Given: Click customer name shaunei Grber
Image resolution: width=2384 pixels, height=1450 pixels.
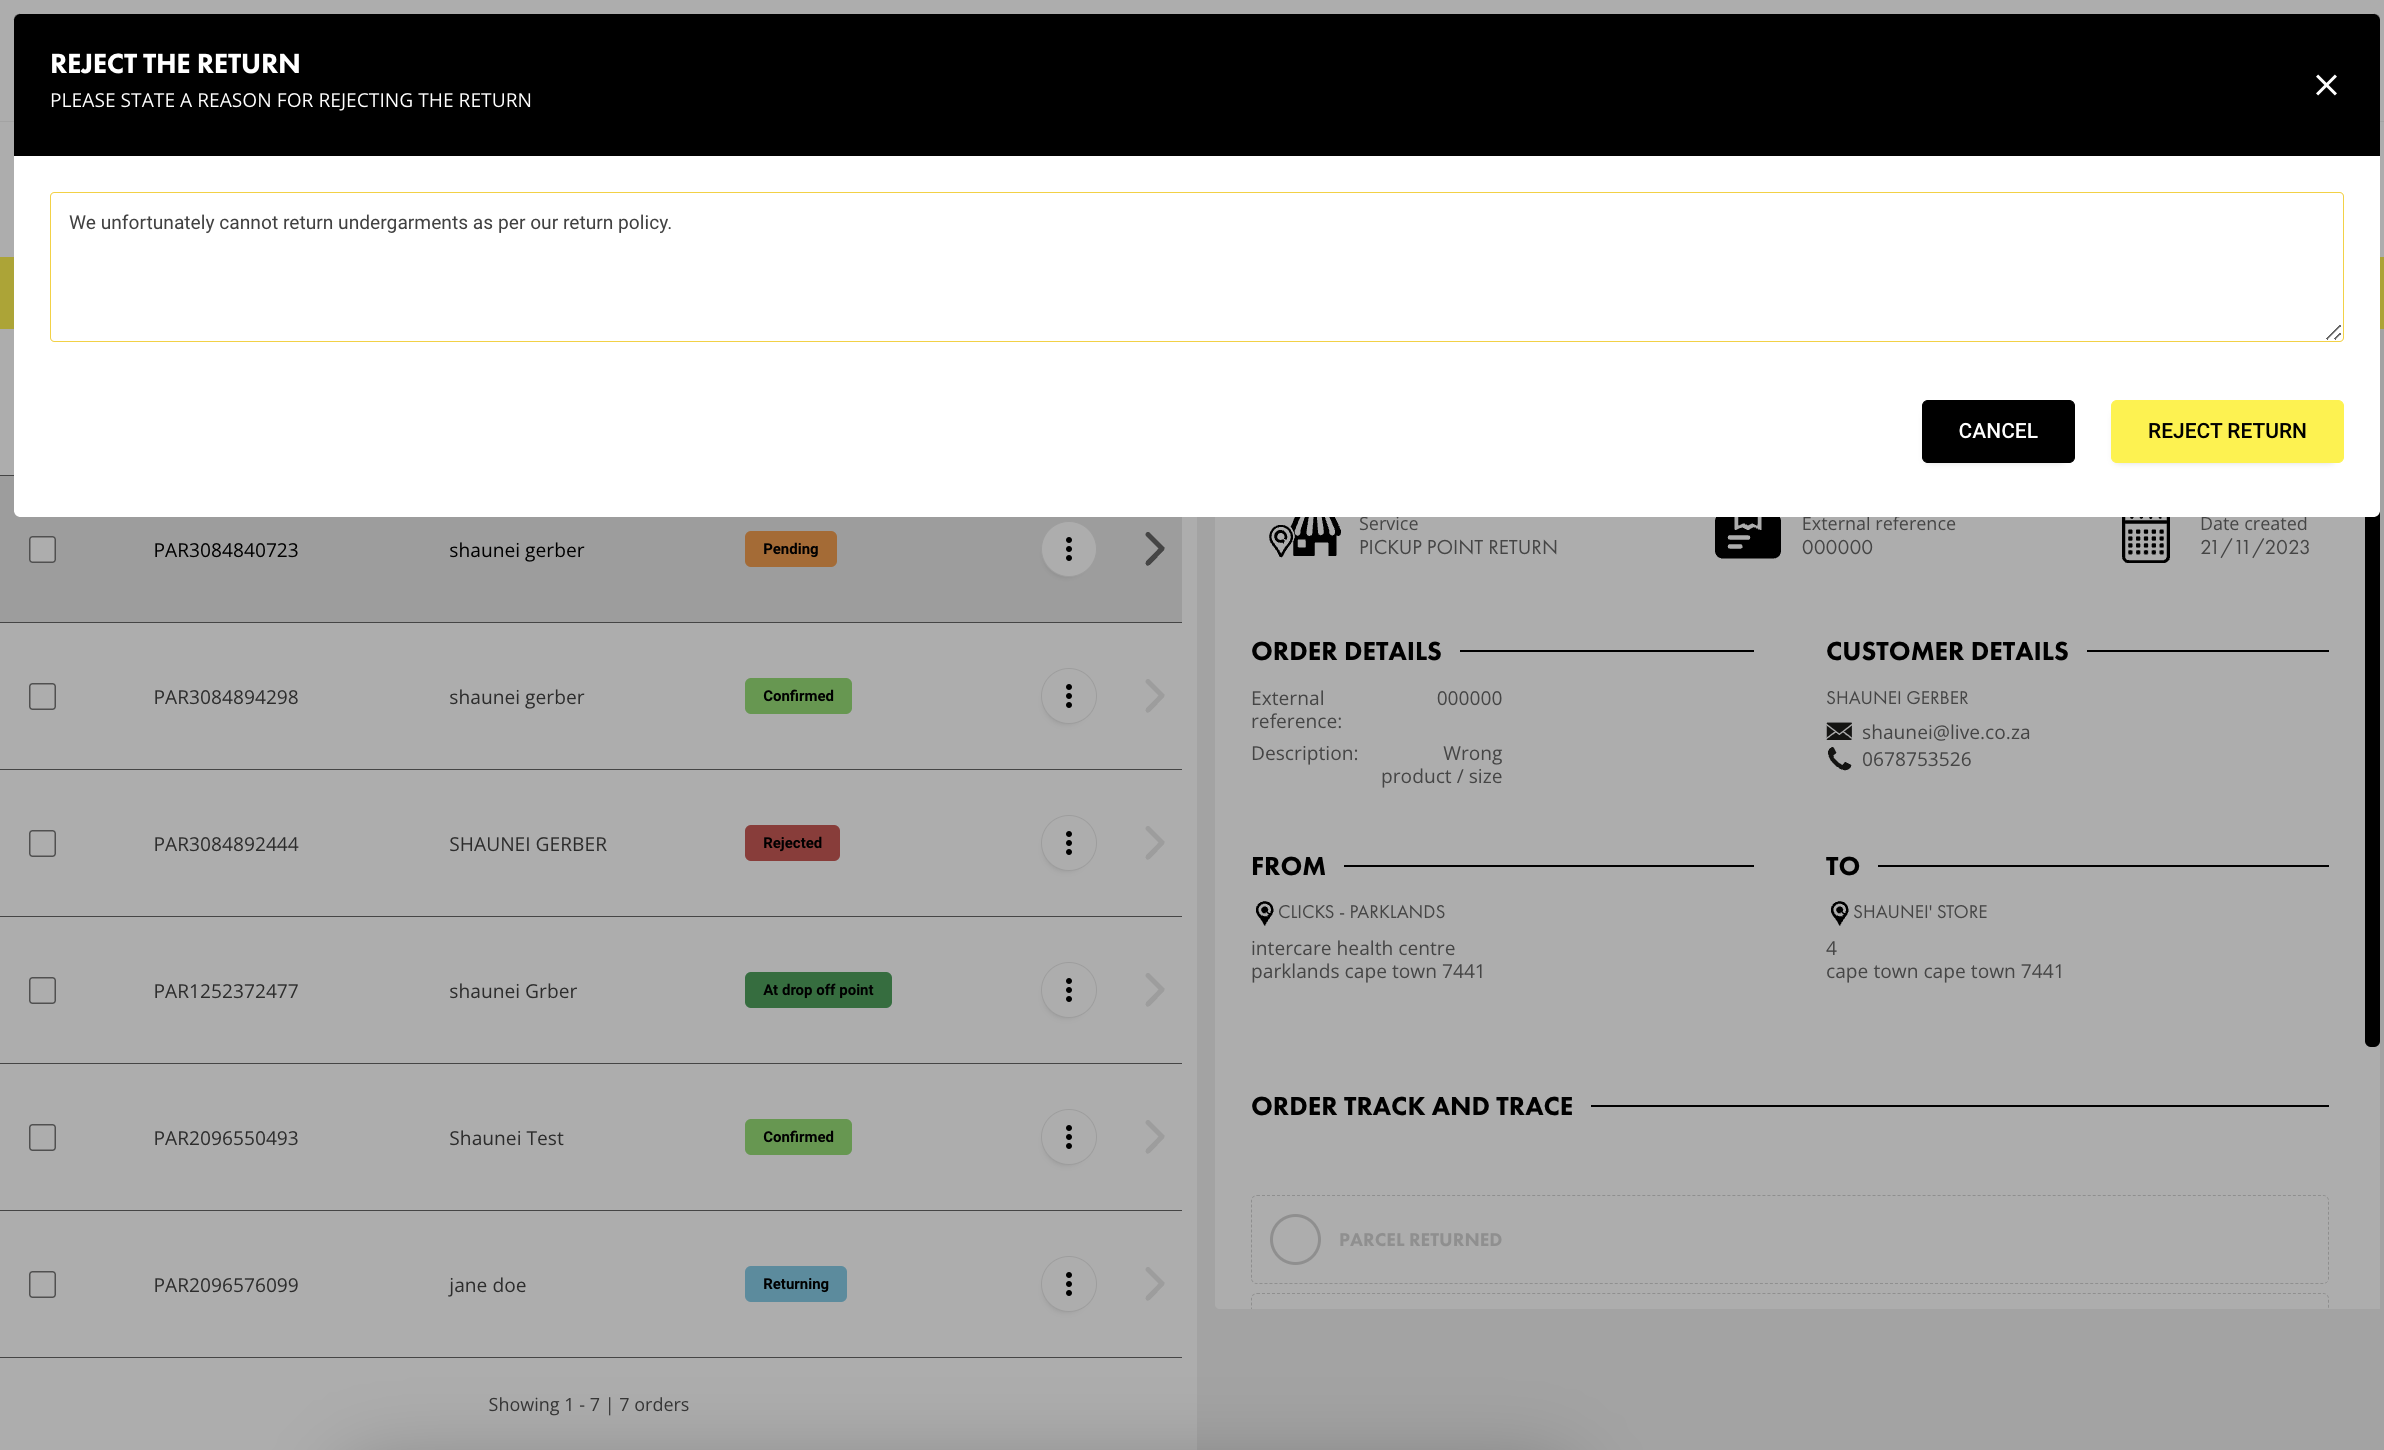Looking at the screenshot, I should tap(513, 991).
